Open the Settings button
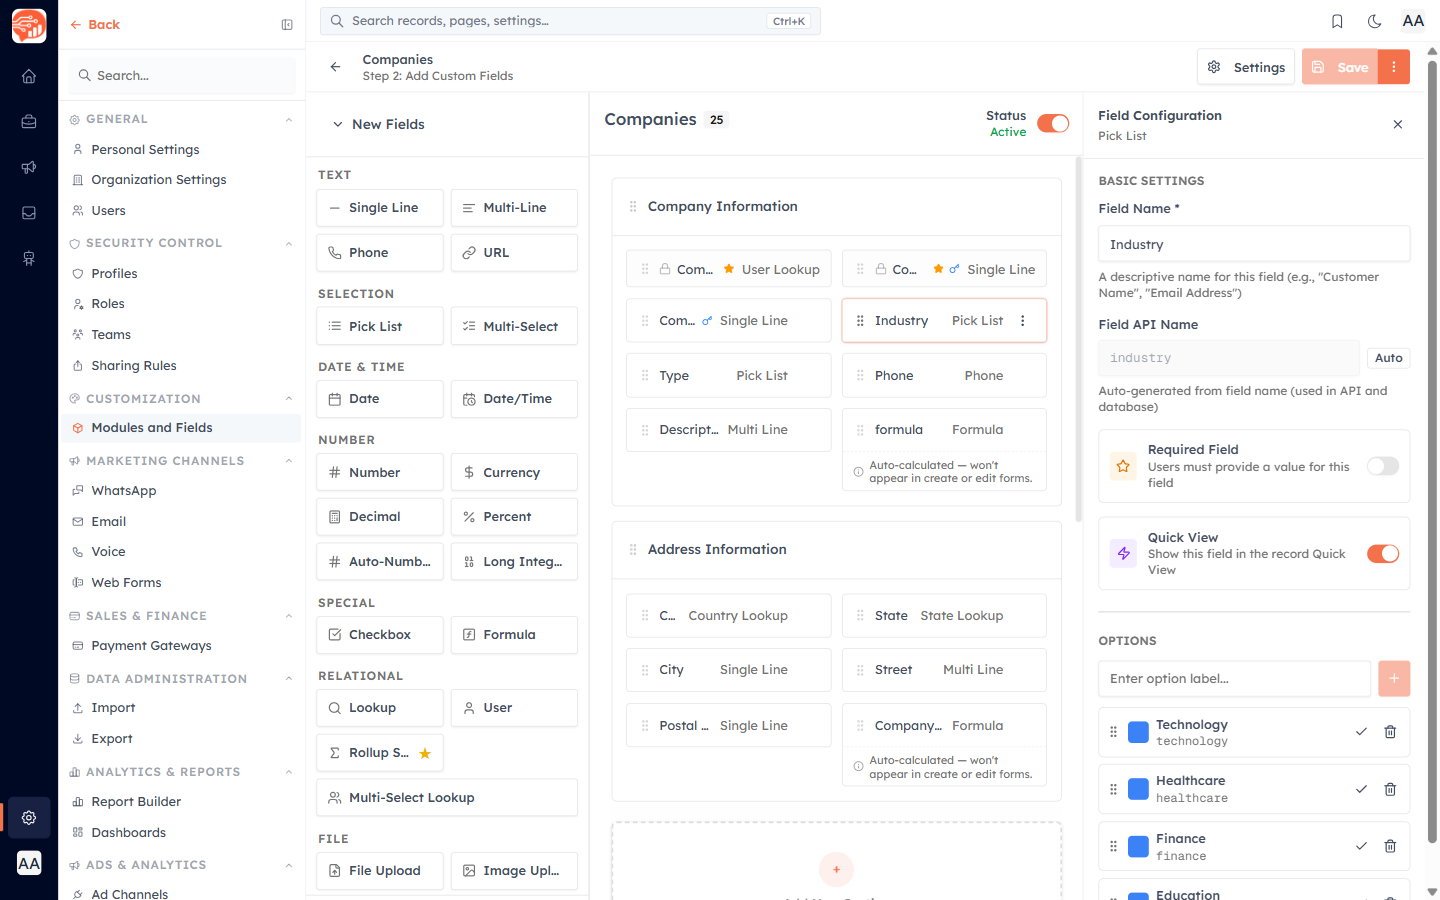Screen dimensions: 1440x900 pyautogui.click(x=1246, y=67)
